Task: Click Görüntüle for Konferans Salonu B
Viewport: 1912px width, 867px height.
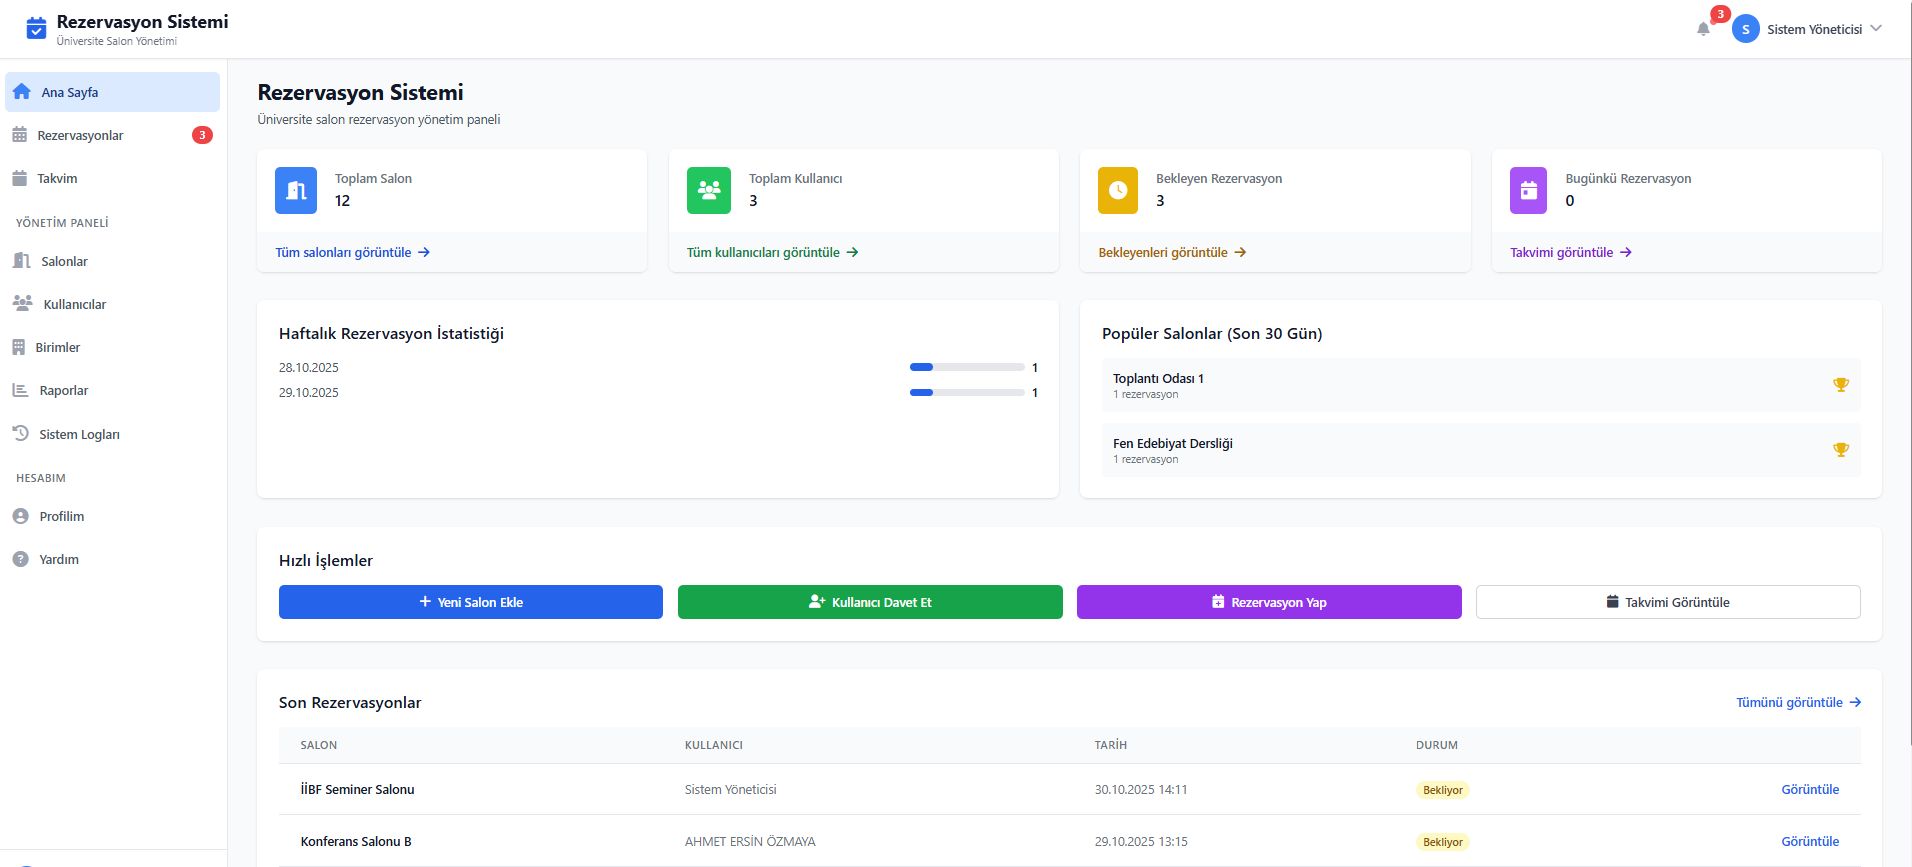Action: pyautogui.click(x=1810, y=841)
